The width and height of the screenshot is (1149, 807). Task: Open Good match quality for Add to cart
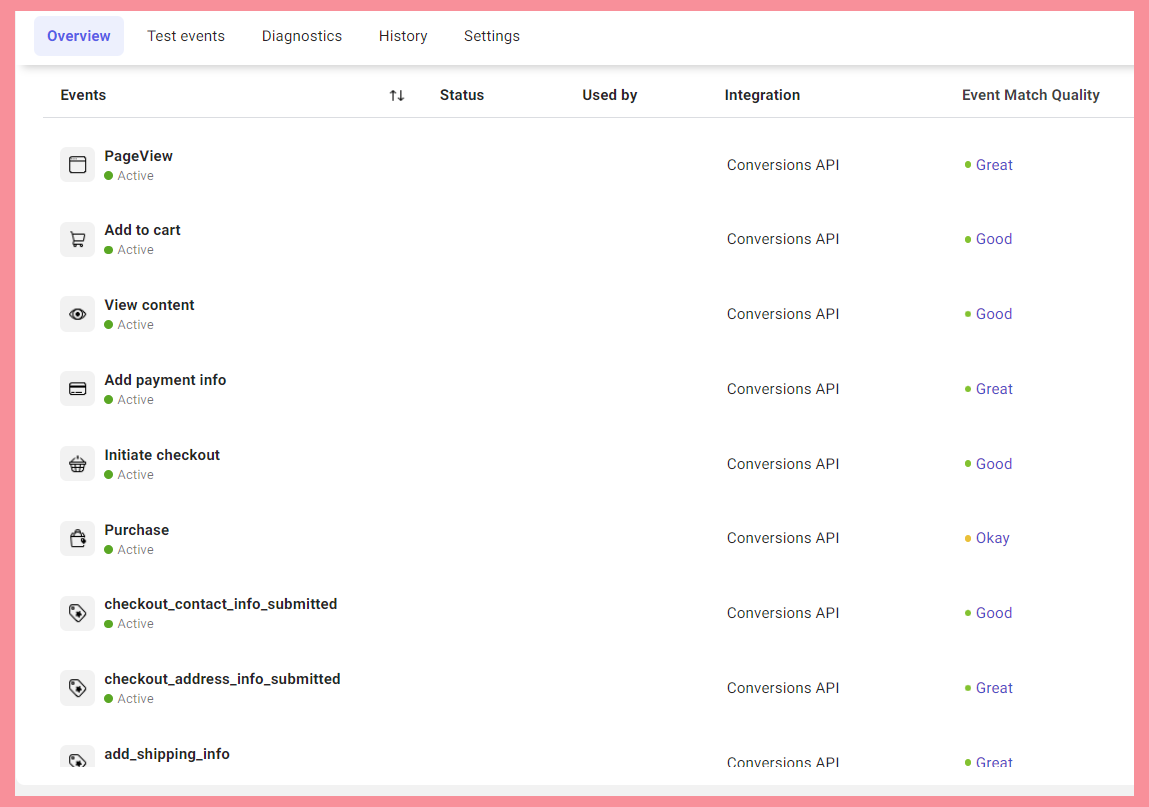coord(994,239)
